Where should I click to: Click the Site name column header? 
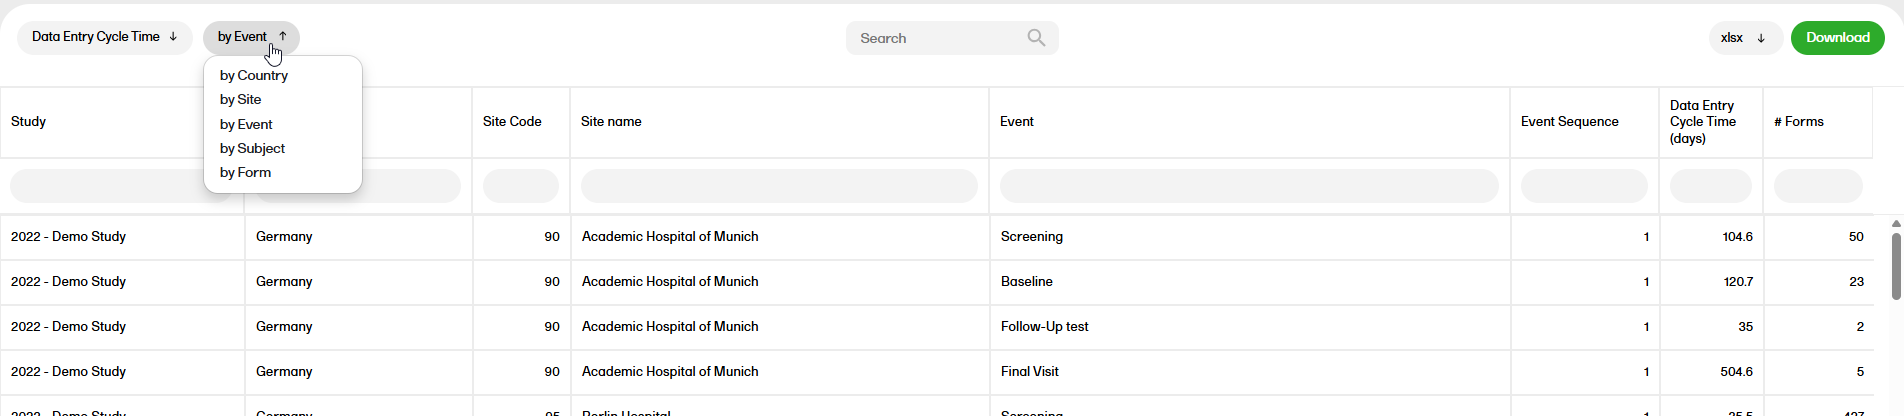pos(611,122)
